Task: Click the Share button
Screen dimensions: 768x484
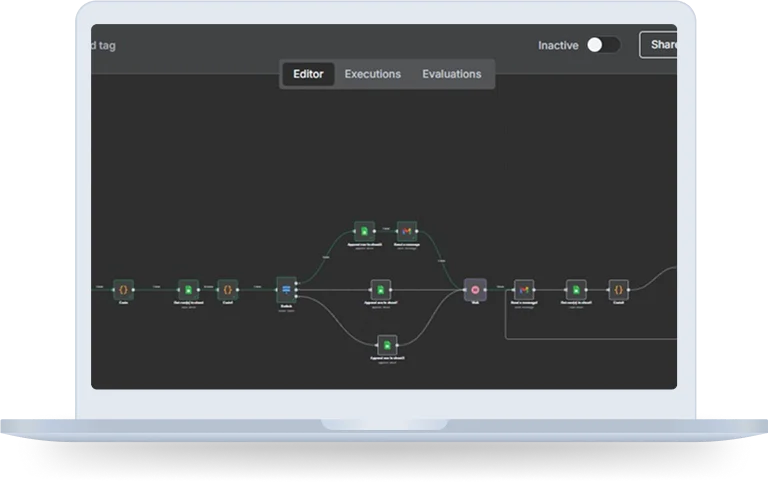Action: click(662, 45)
